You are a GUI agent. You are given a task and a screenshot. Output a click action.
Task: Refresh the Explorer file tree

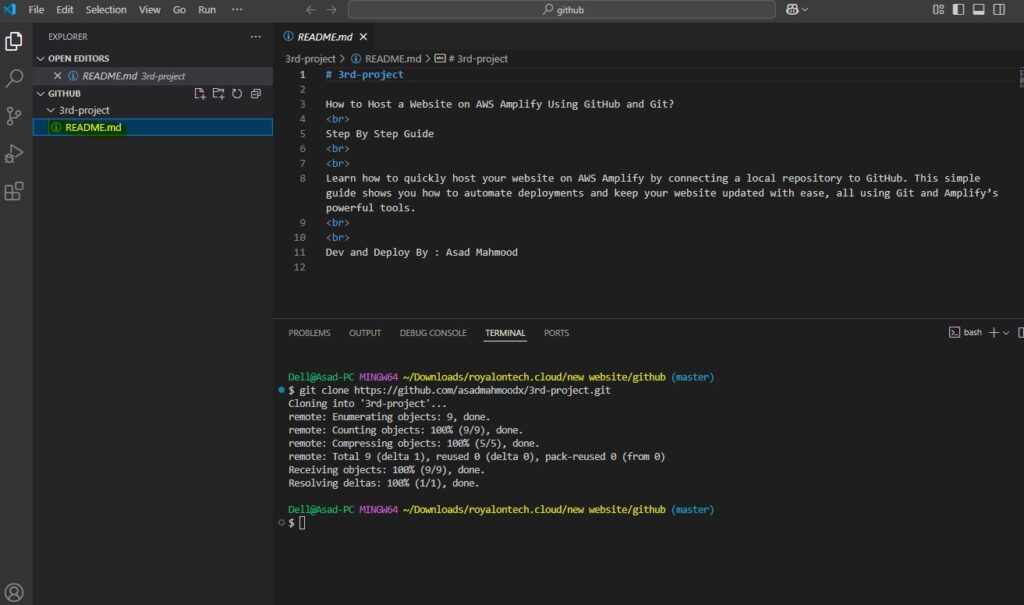pos(237,93)
